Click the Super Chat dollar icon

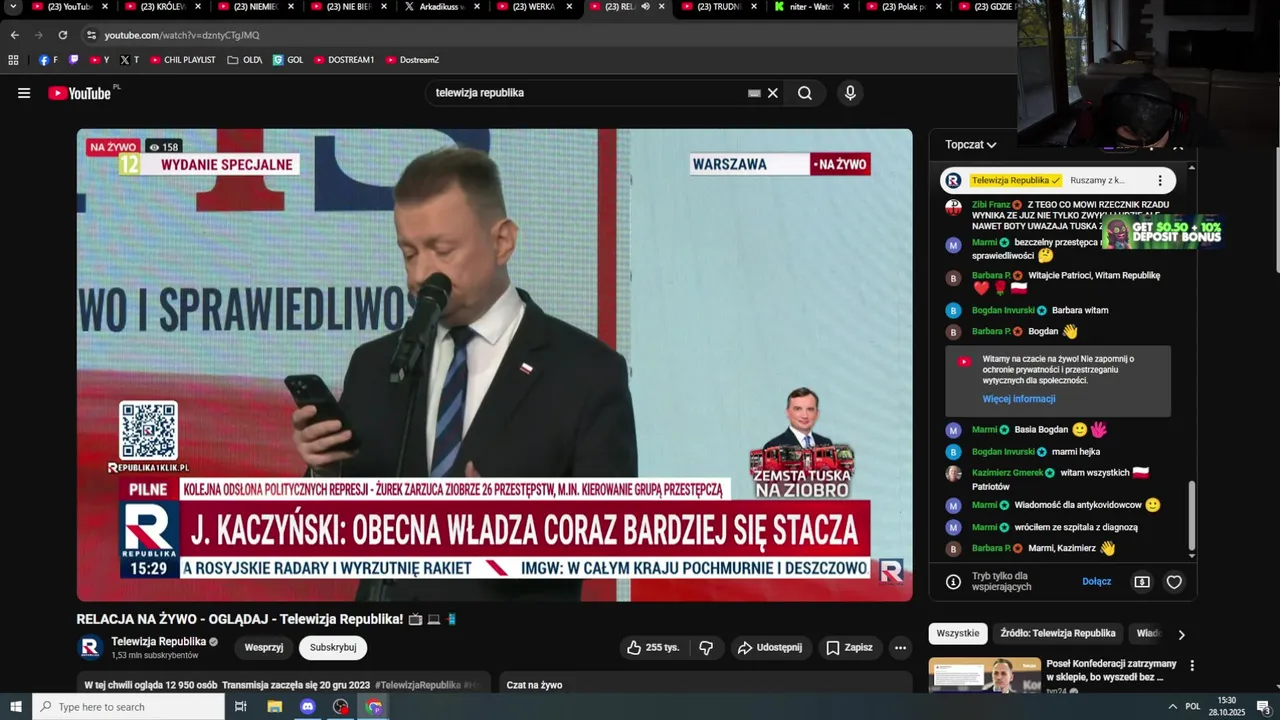point(1142,582)
